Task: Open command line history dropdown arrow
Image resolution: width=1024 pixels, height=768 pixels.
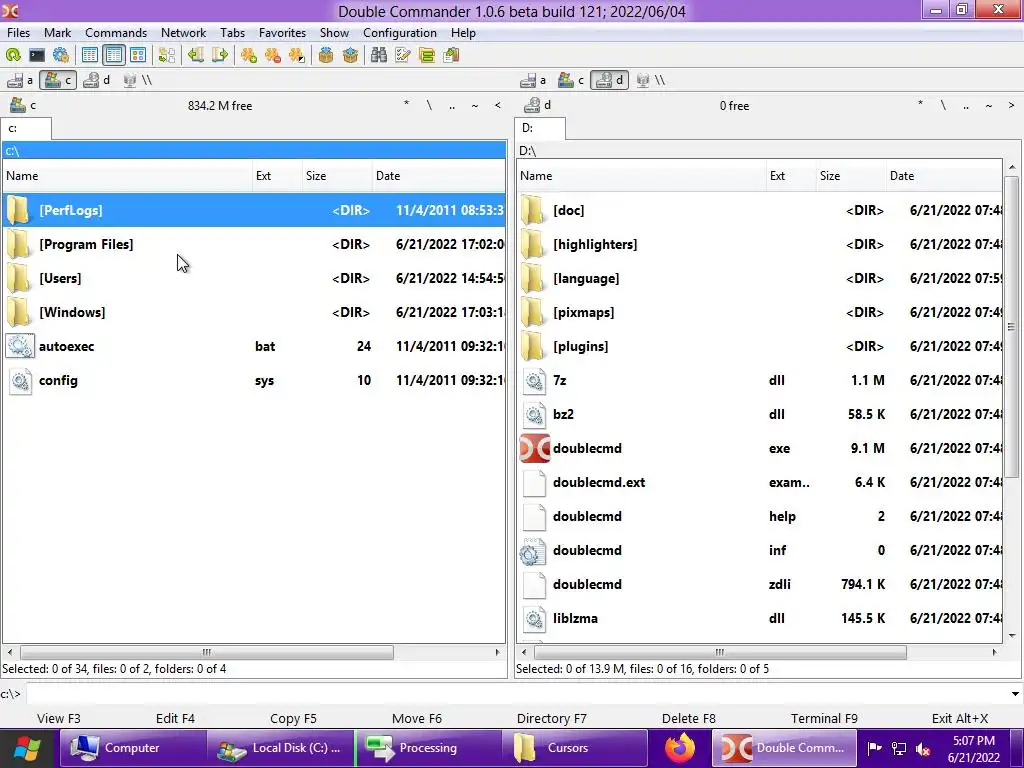Action: 1015,694
